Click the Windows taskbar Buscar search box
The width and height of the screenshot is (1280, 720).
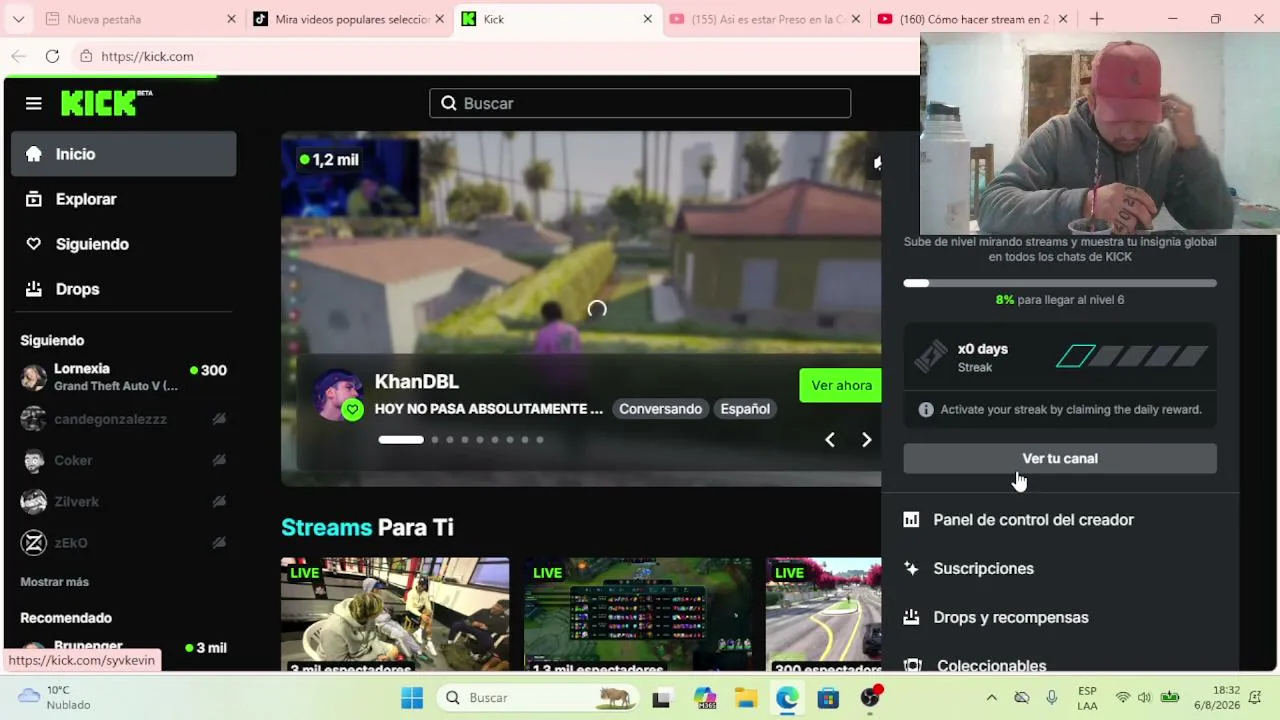tap(538, 697)
